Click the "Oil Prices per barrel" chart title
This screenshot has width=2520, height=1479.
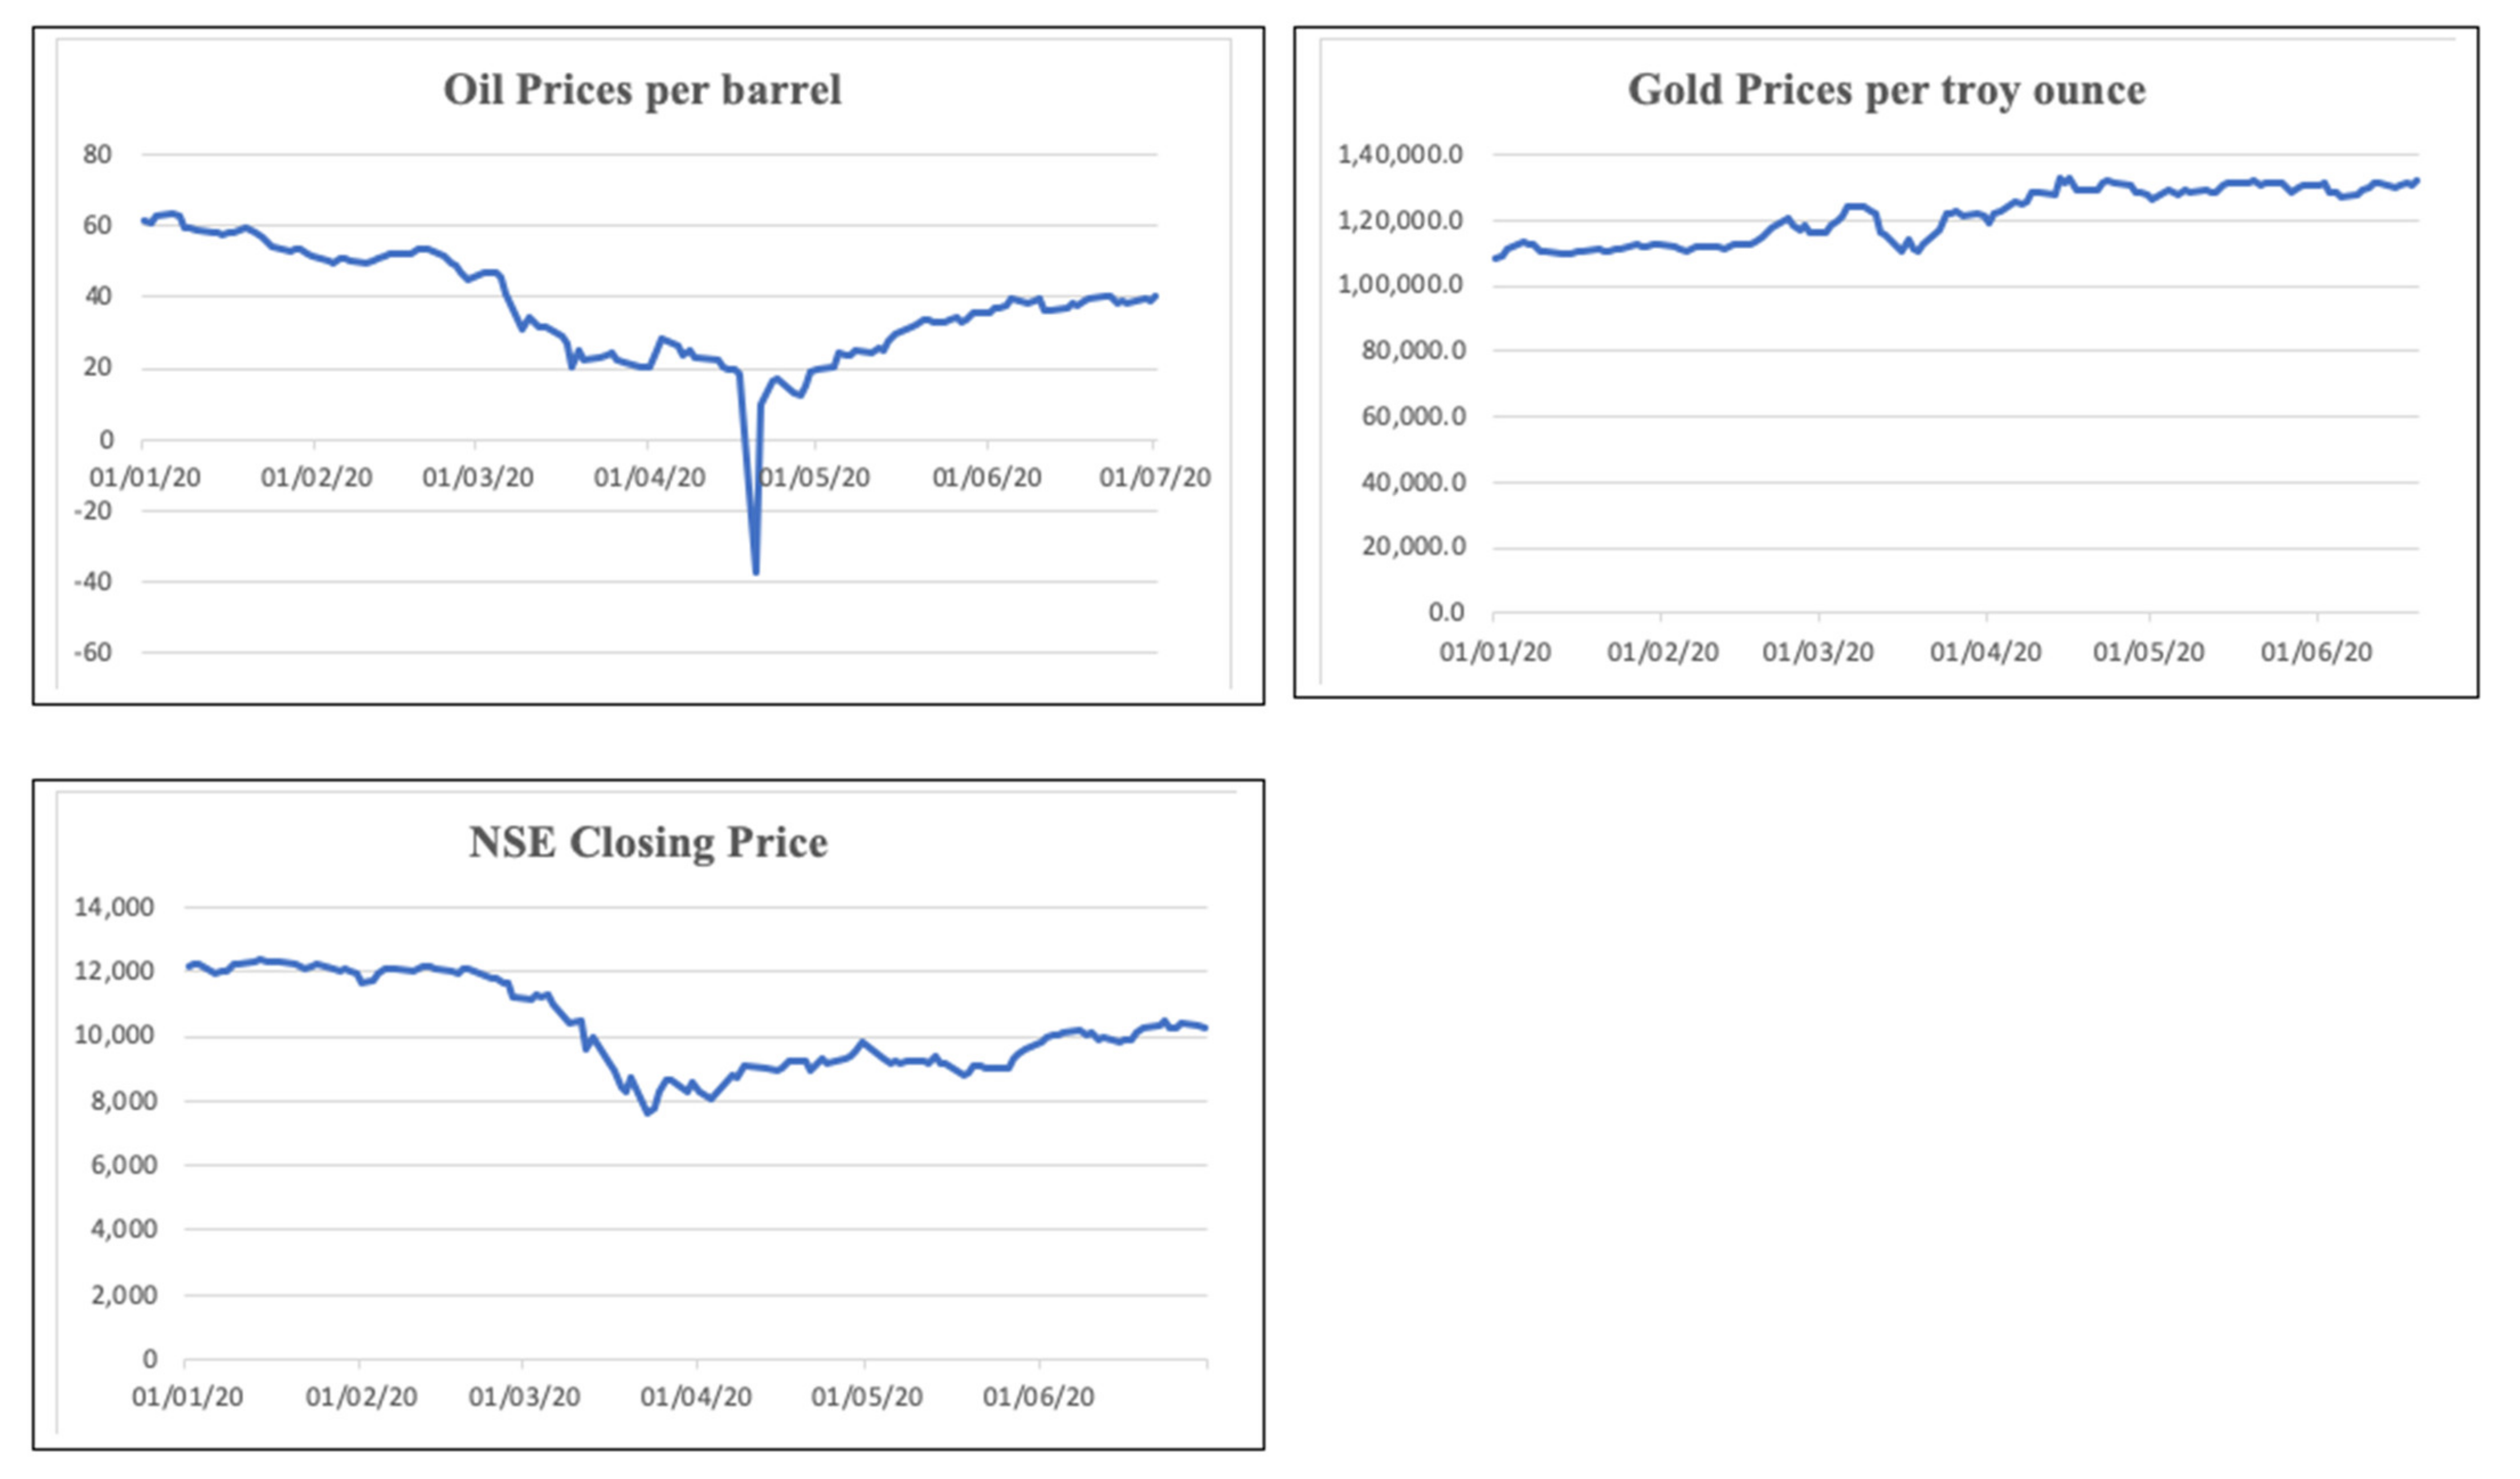pyautogui.click(x=642, y=90)
